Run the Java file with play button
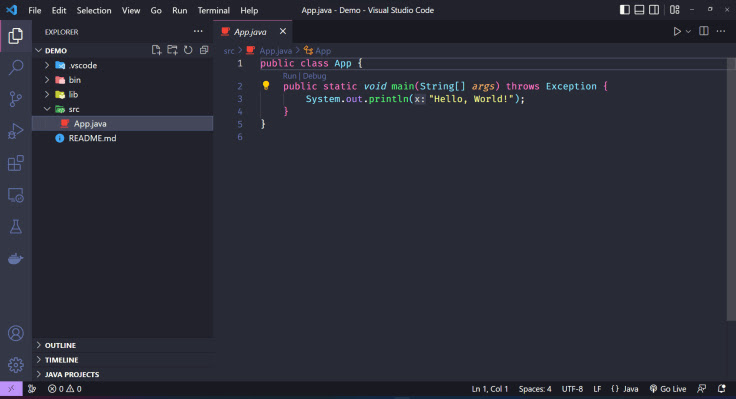736x399 pixels. (677, 31)
